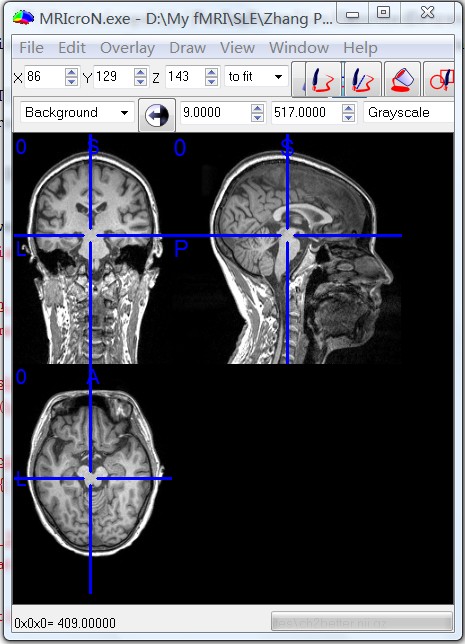Open the File menu

[x=31, y=48]
